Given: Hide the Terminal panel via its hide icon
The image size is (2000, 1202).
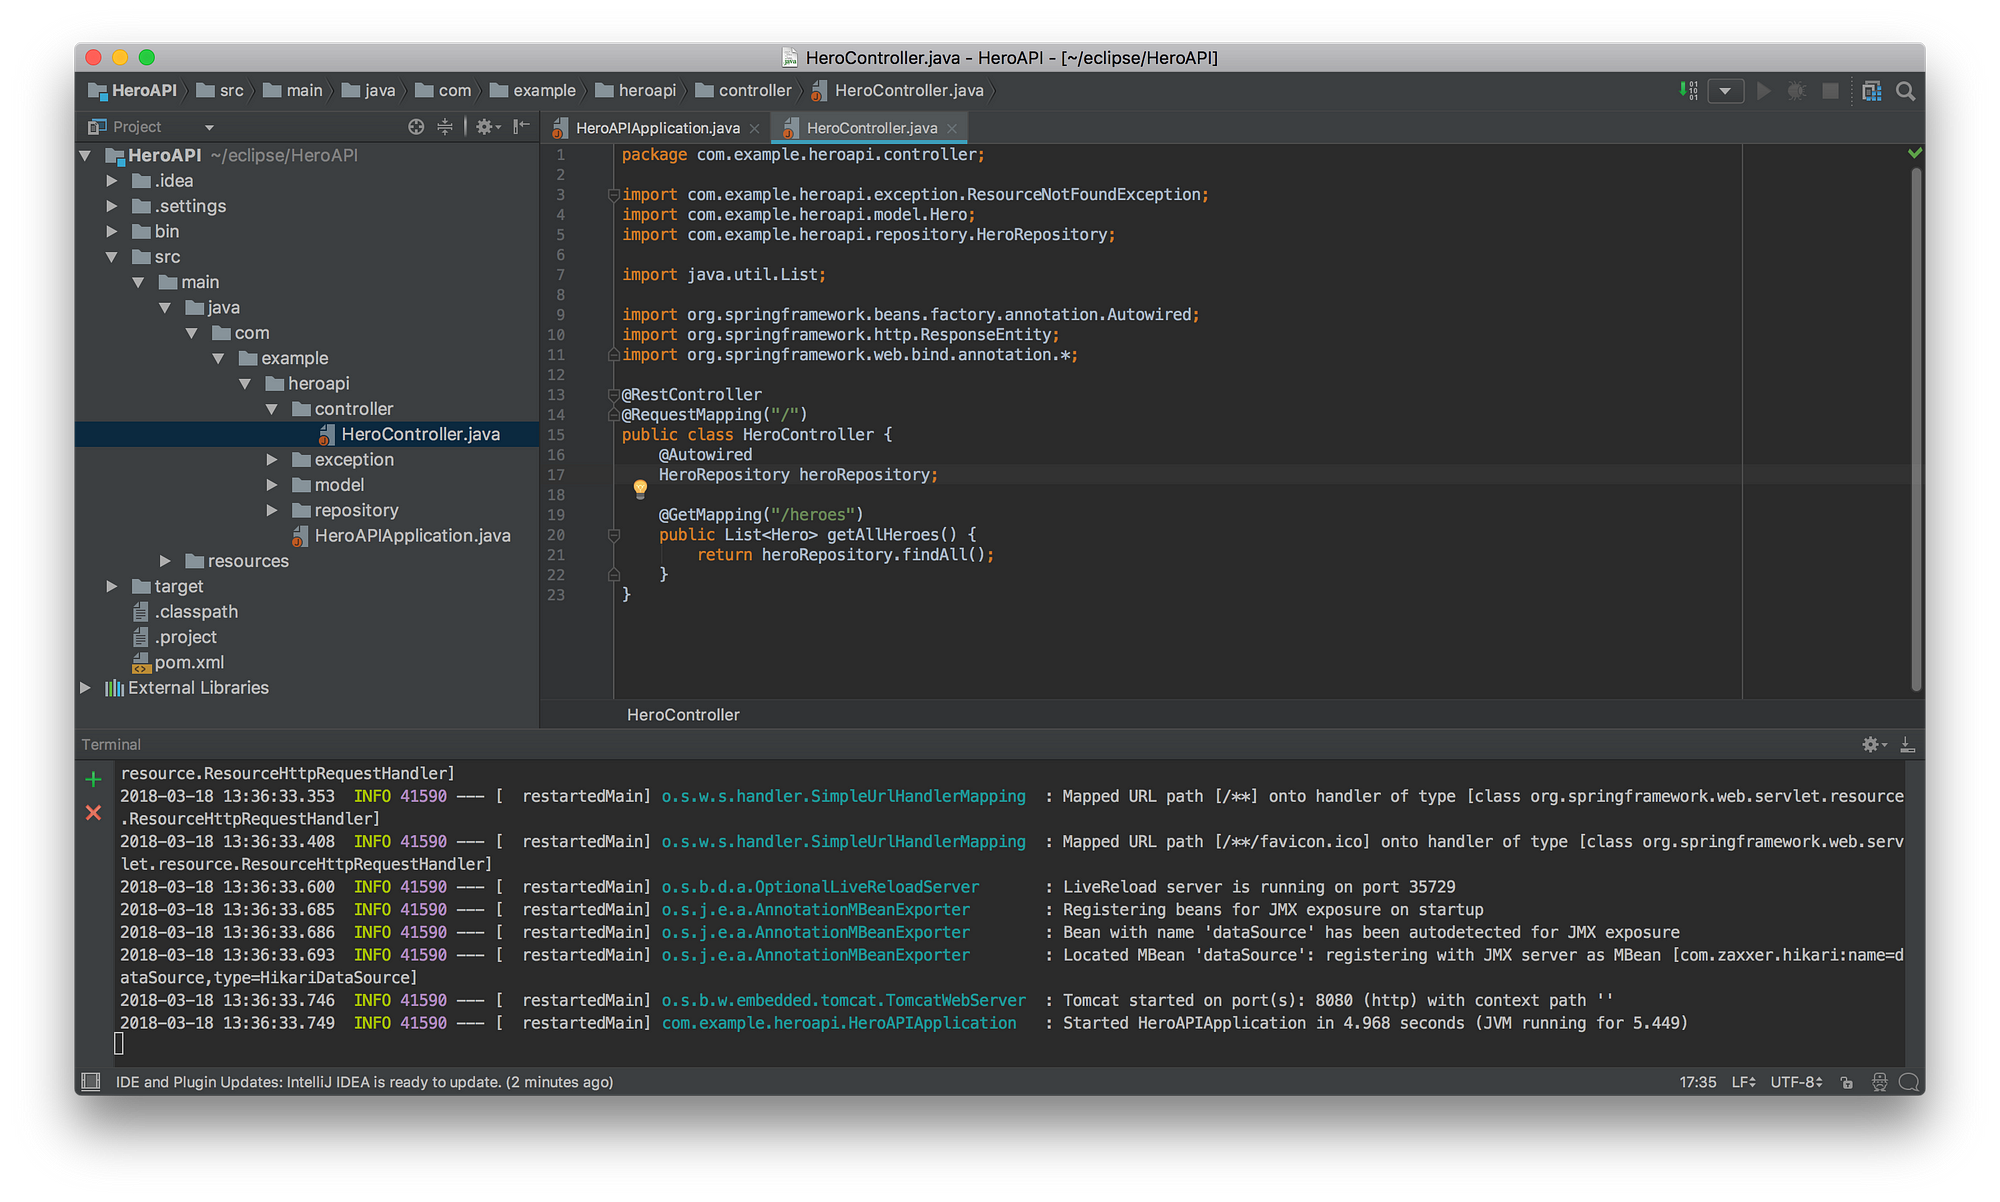Looking at the screenshot, I should coord(1907,744).
